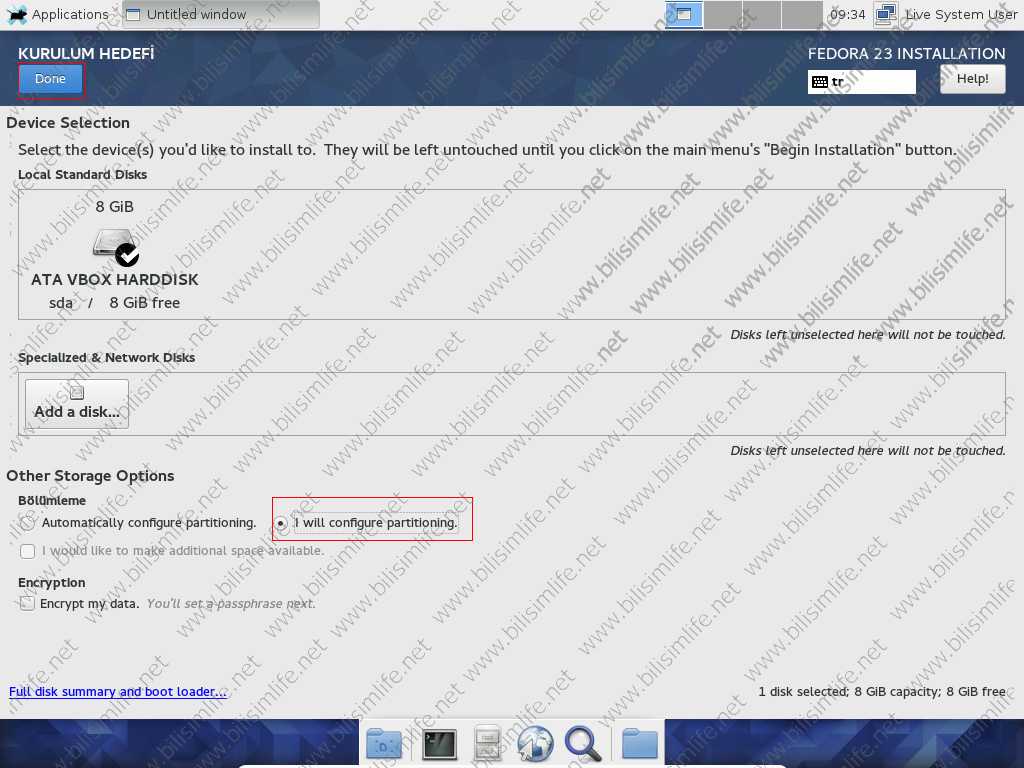This screenshot has width=1024, height=768.
Task: Click the Other Storage Options heading
Action: [90, 475]
